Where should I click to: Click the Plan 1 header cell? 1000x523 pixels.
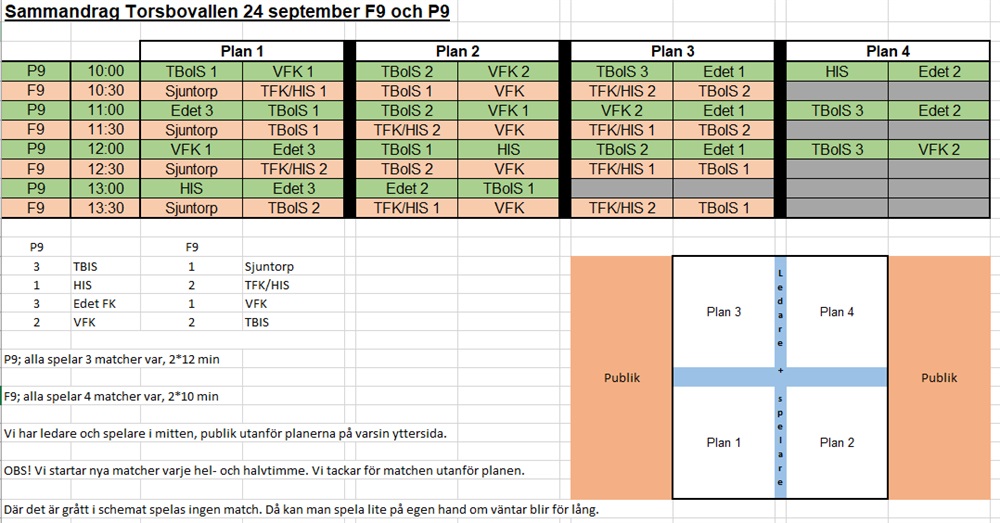pos(242,51)
